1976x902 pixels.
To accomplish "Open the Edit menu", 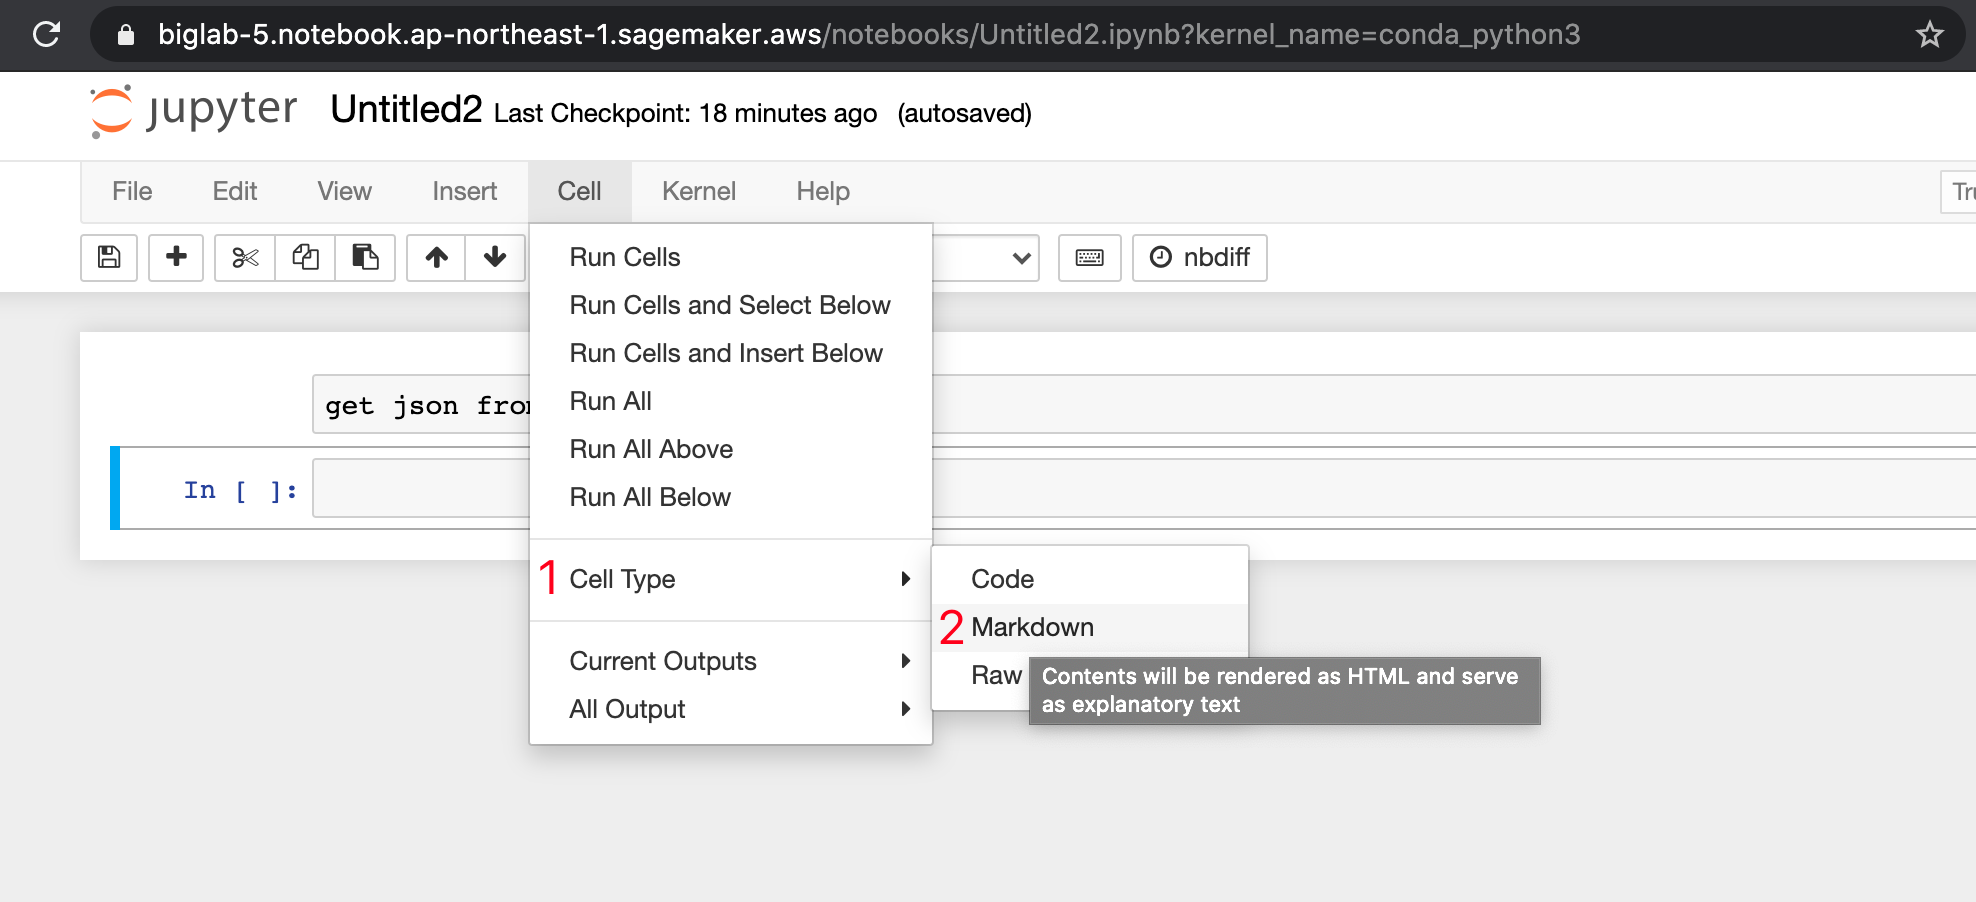I will [x=235, y=191].
